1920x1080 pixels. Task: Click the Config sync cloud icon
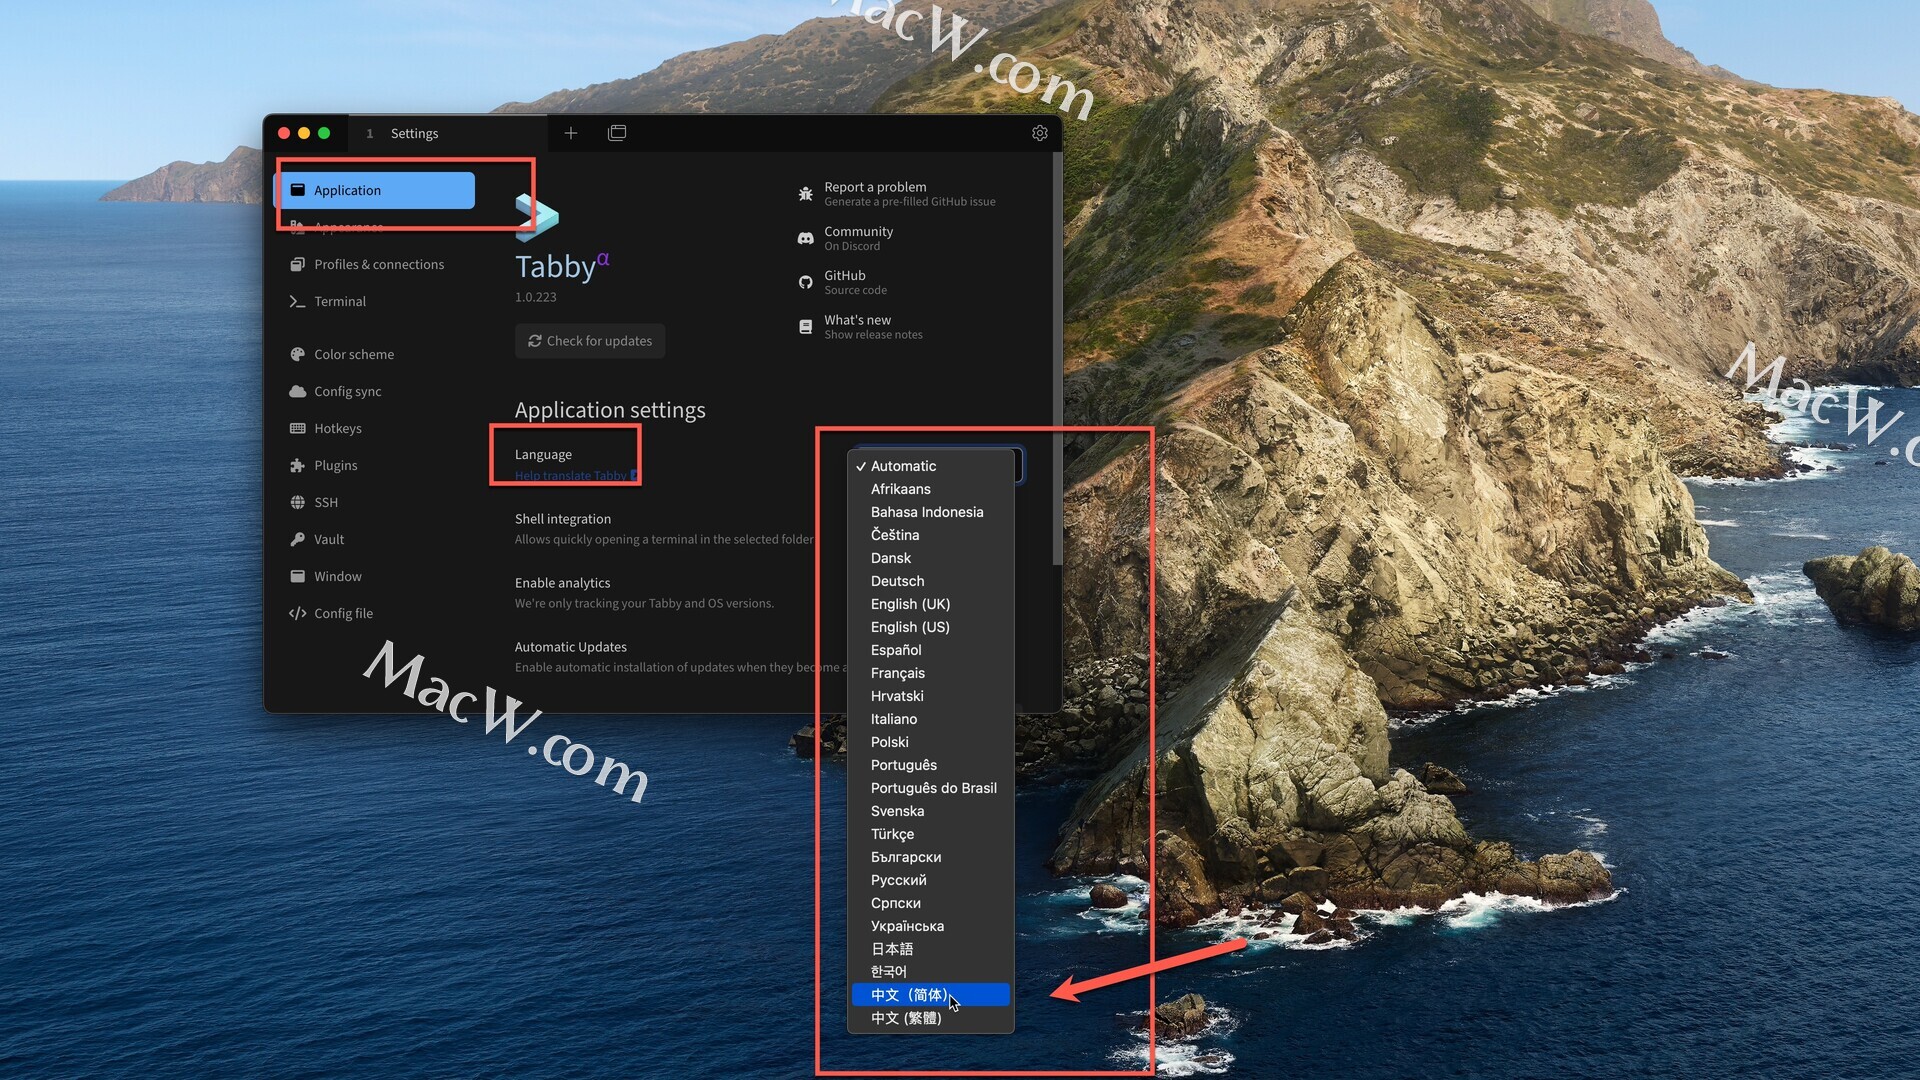click(x=297, y=391)
